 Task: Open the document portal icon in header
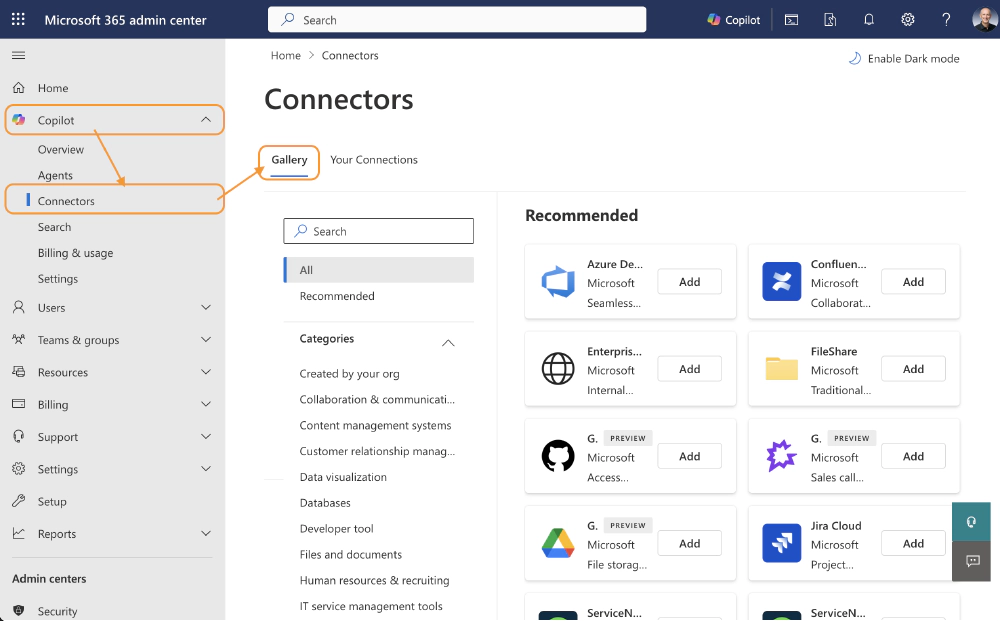tap(830, 20)
